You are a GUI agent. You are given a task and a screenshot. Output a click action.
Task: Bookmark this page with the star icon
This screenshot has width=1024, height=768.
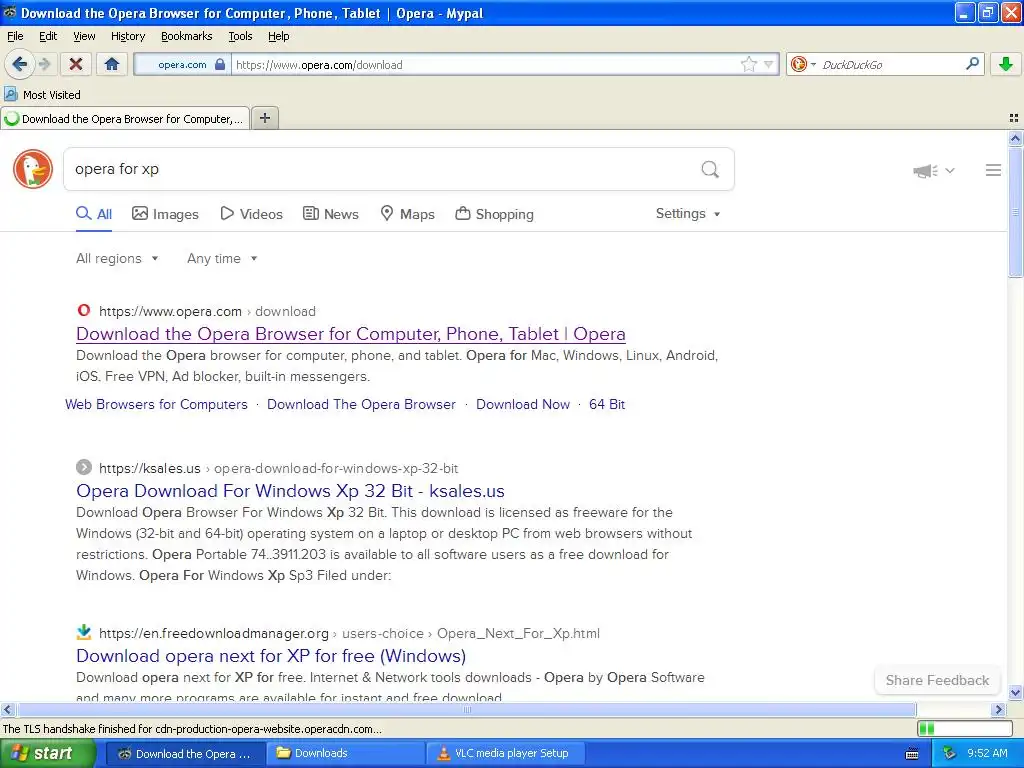748,64
